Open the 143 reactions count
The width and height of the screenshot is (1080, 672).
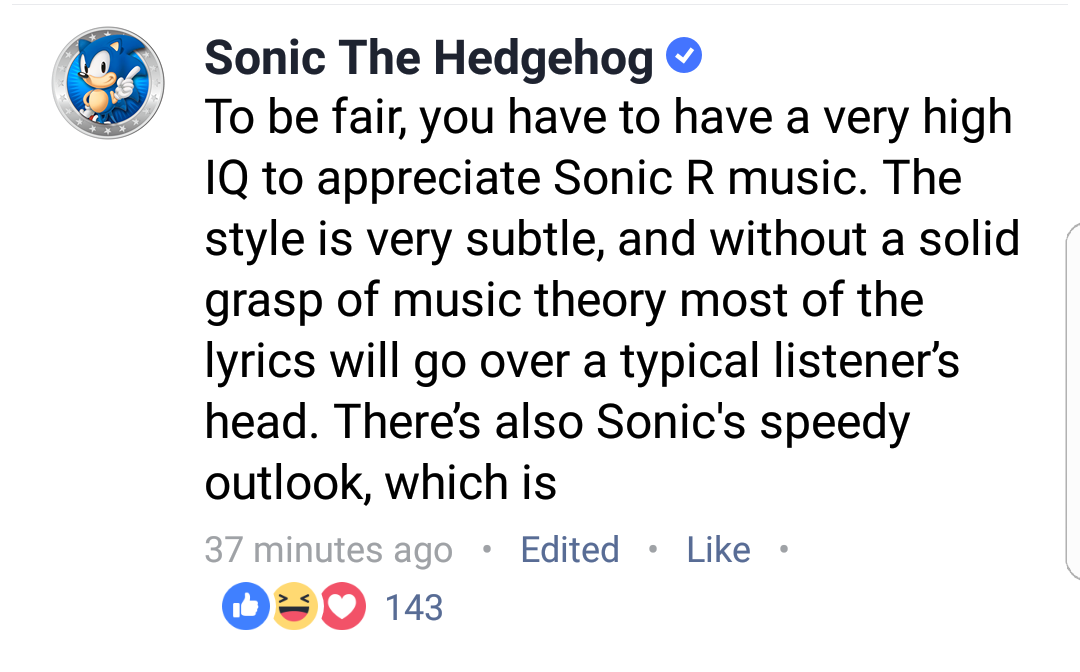[413, 607]
